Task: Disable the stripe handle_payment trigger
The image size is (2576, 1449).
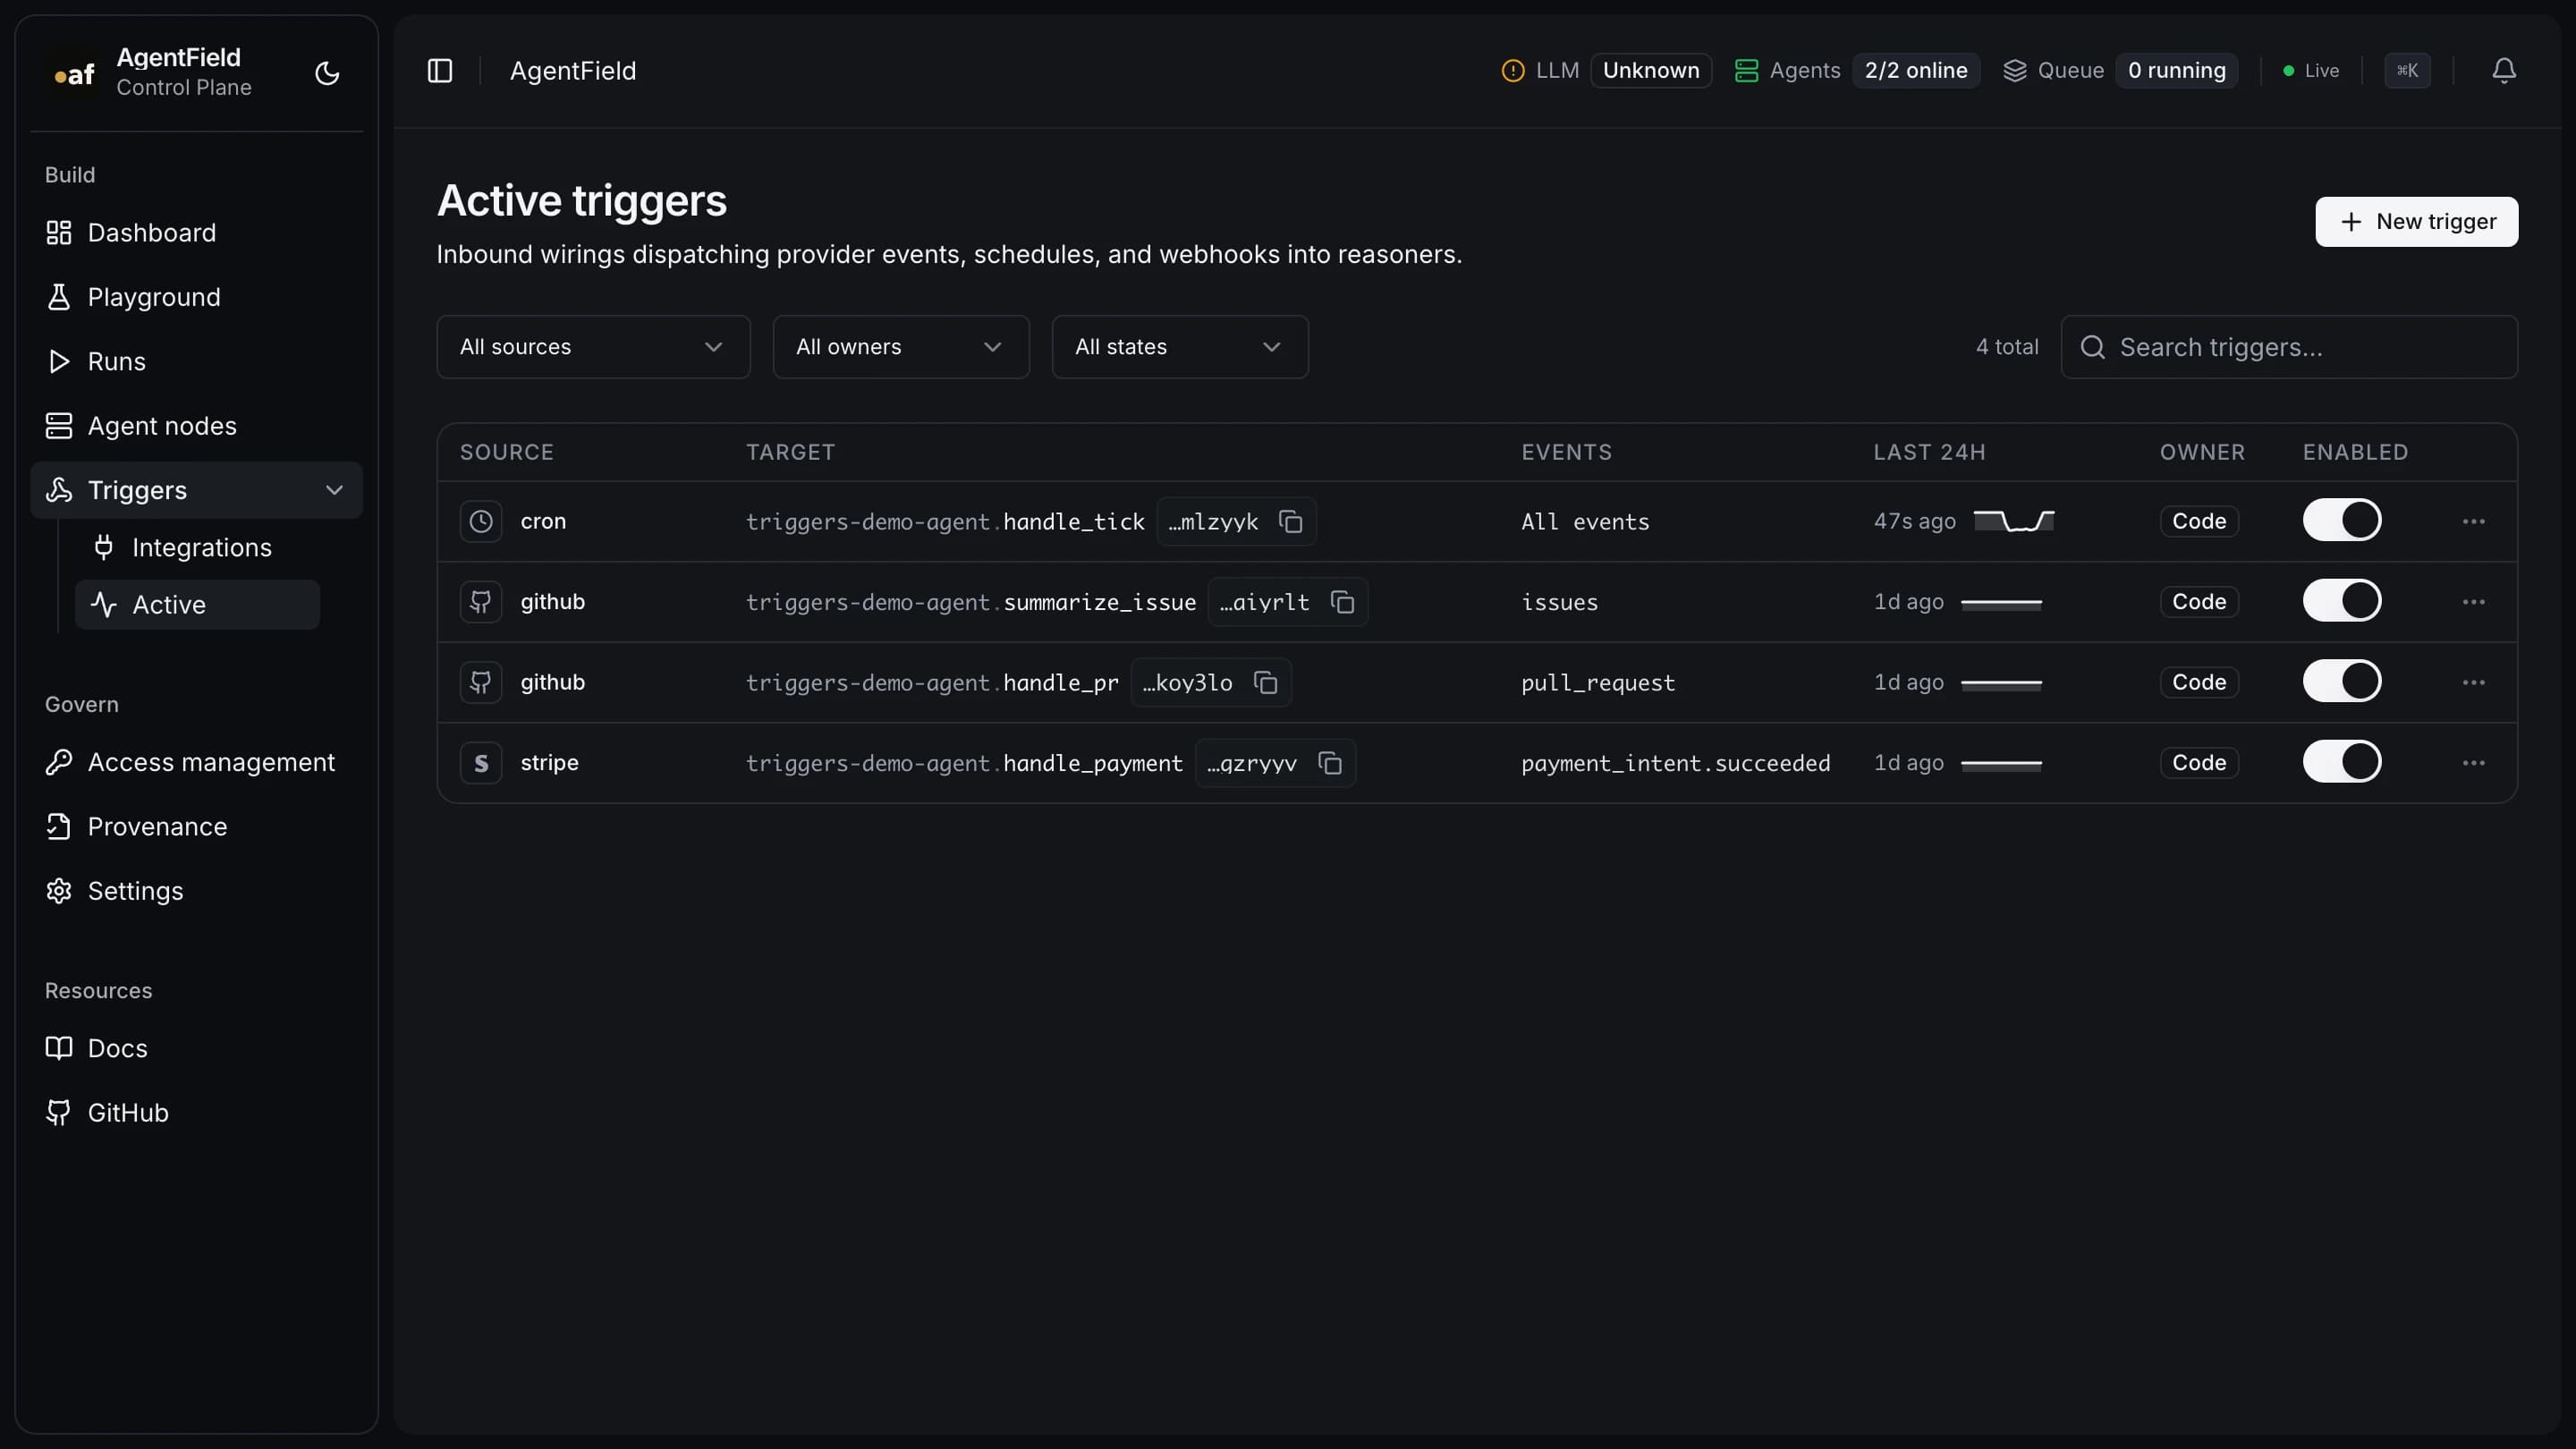Action: (2342, 761)
